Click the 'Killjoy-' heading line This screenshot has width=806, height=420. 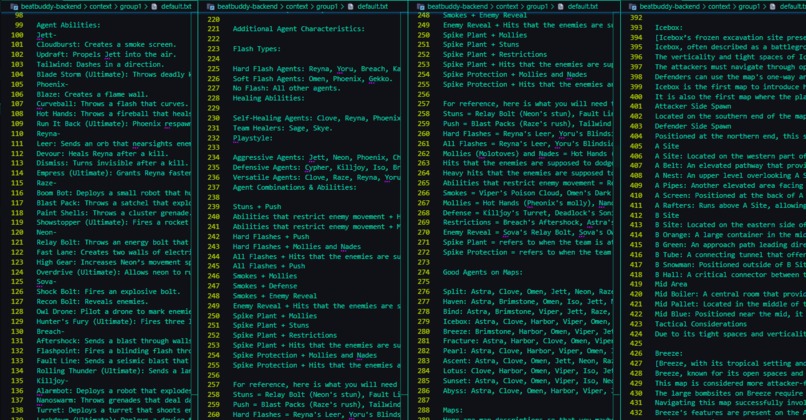(x=52, y=380)
